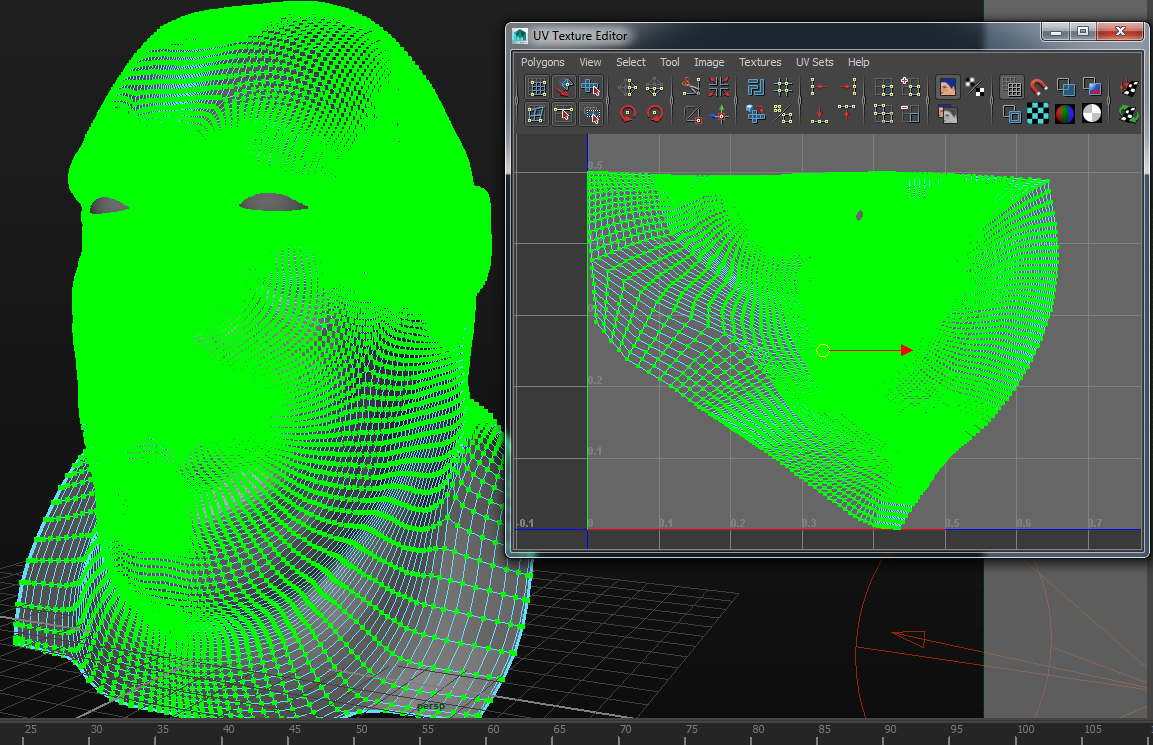Close the UV Texture Editor window
Viewport: 1153px width, 745px height.
[1120, 31]
